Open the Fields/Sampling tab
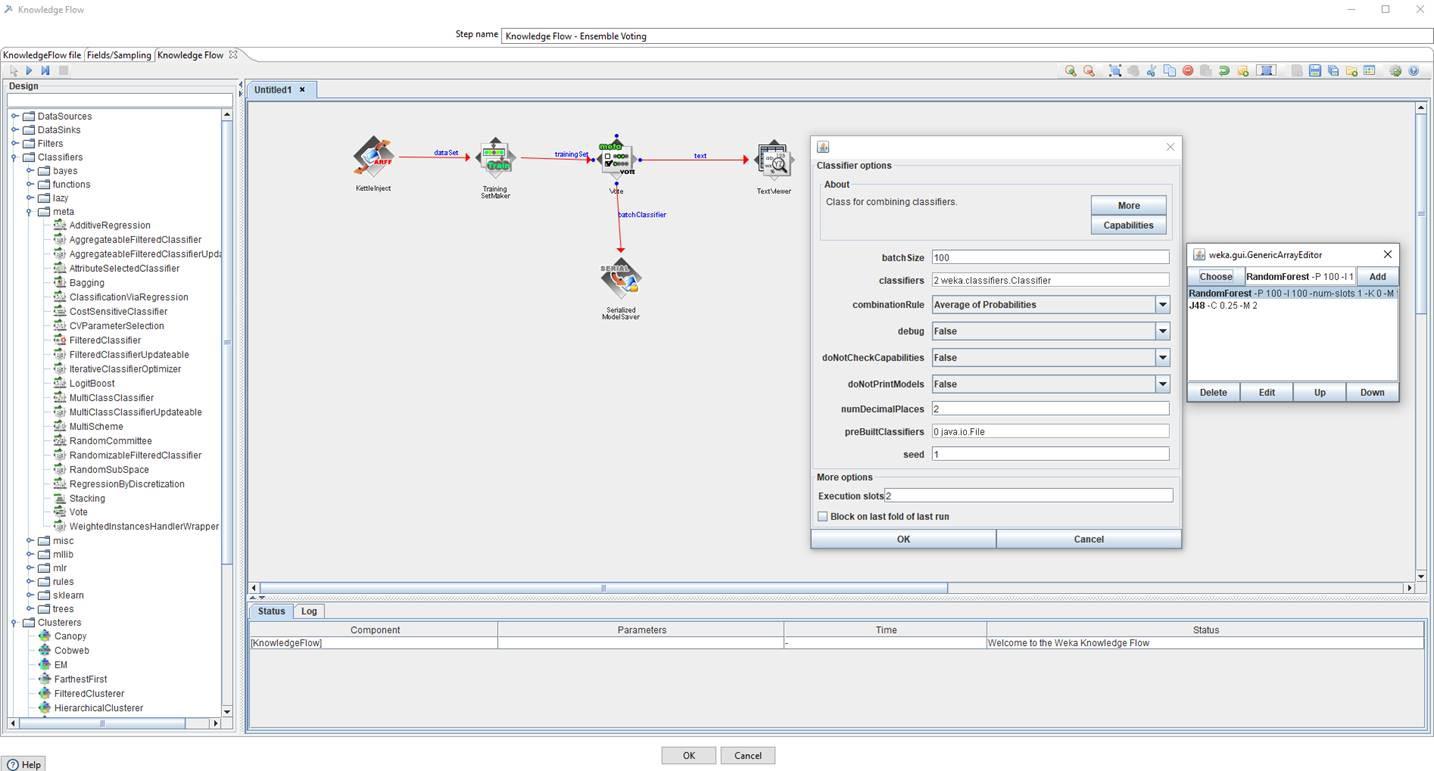The image size is (1434, 771). (x=118, y=55)
